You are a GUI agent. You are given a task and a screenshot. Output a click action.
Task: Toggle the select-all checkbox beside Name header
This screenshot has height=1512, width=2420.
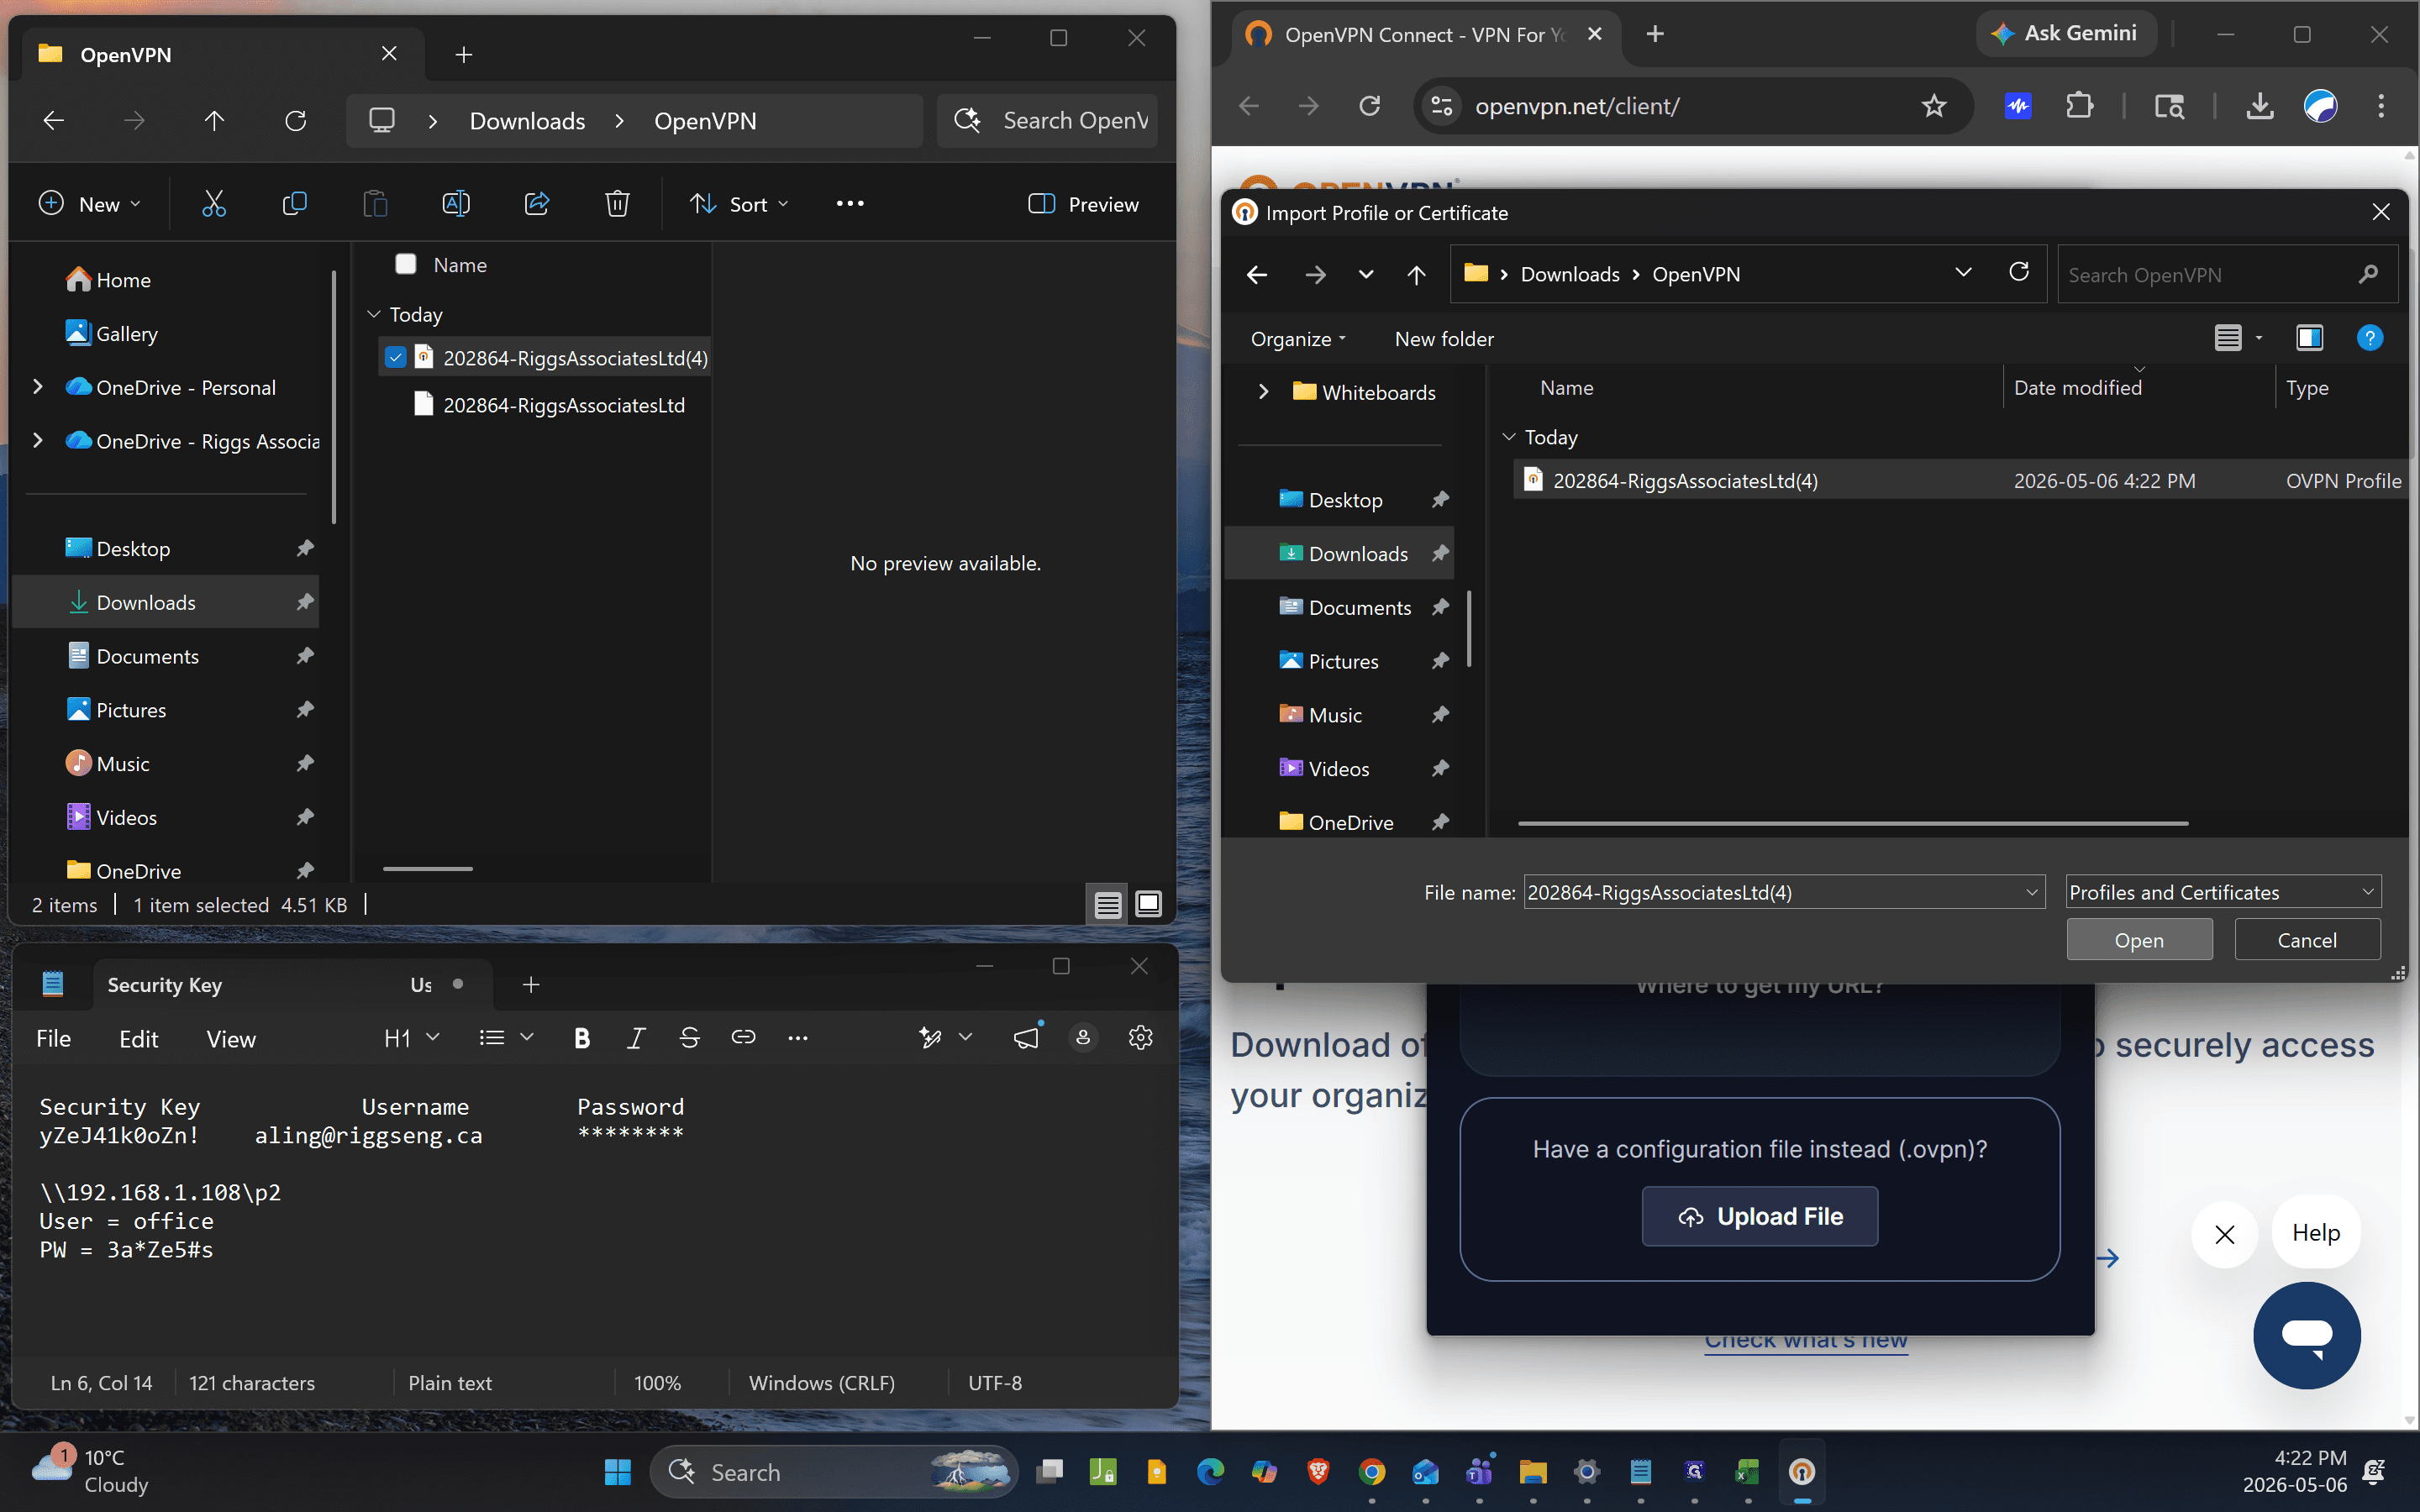point(406,264)
